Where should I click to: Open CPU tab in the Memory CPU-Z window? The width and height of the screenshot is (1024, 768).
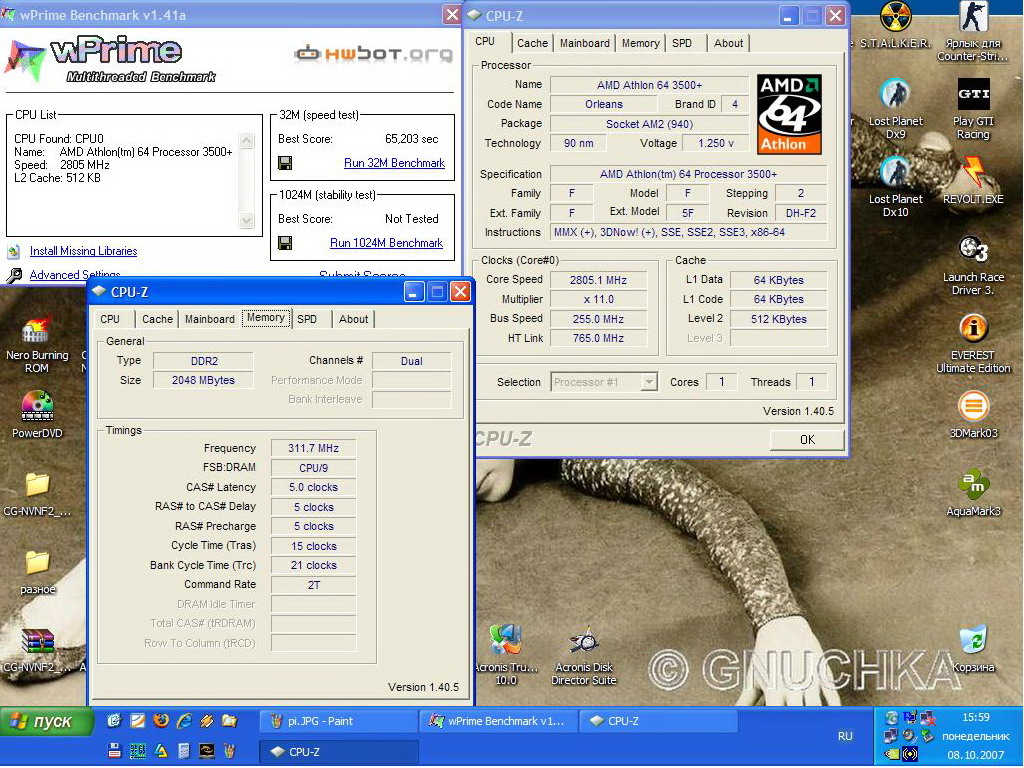pyautogui.click(x=110, y=319)
